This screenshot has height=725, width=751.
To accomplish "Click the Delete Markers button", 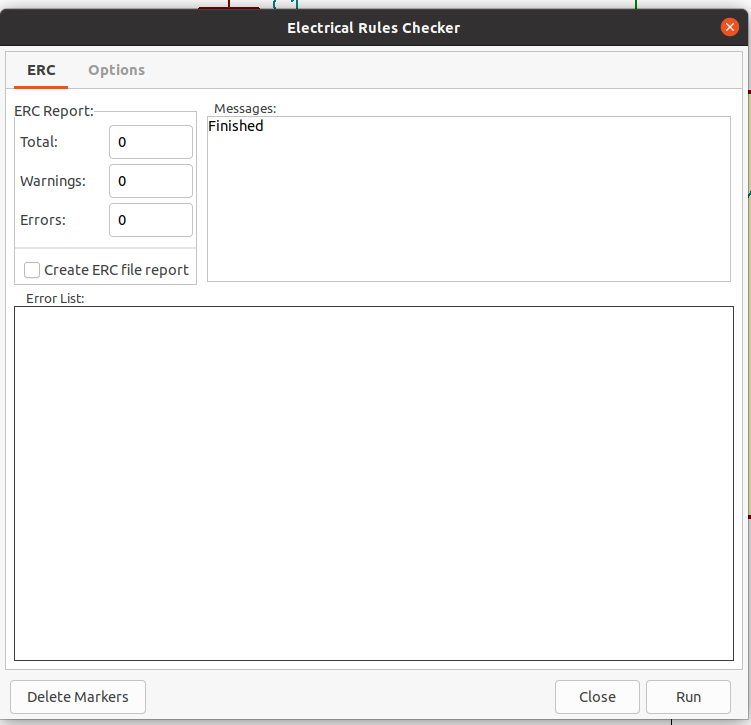I will (78, 697).
